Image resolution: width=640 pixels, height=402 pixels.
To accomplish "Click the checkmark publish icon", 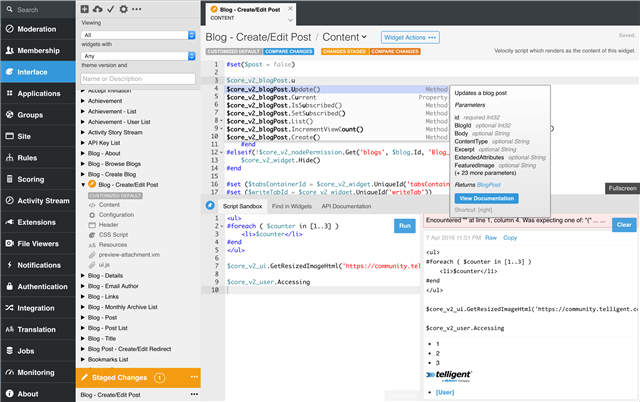I will click(x=111, y=9).
